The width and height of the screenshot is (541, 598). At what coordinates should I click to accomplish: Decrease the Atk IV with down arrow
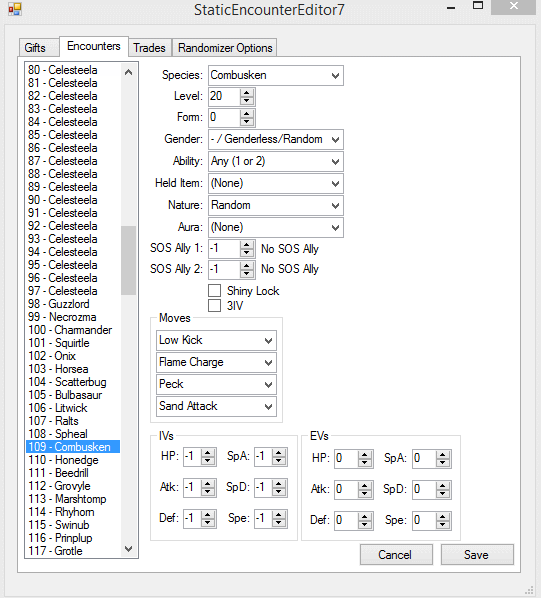point(208,492)
